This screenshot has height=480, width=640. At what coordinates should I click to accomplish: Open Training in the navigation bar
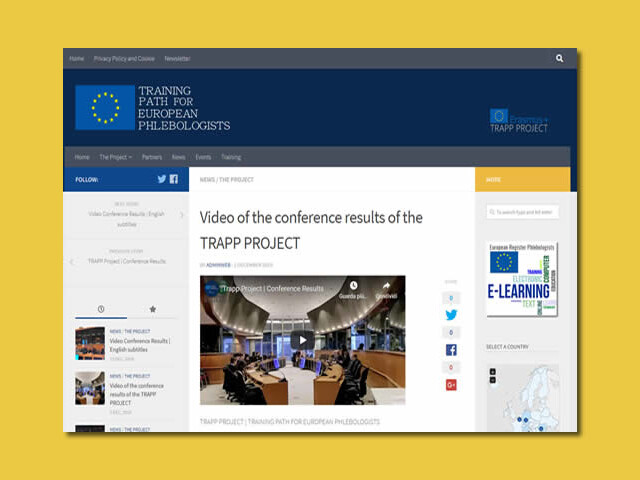[231, 157]
